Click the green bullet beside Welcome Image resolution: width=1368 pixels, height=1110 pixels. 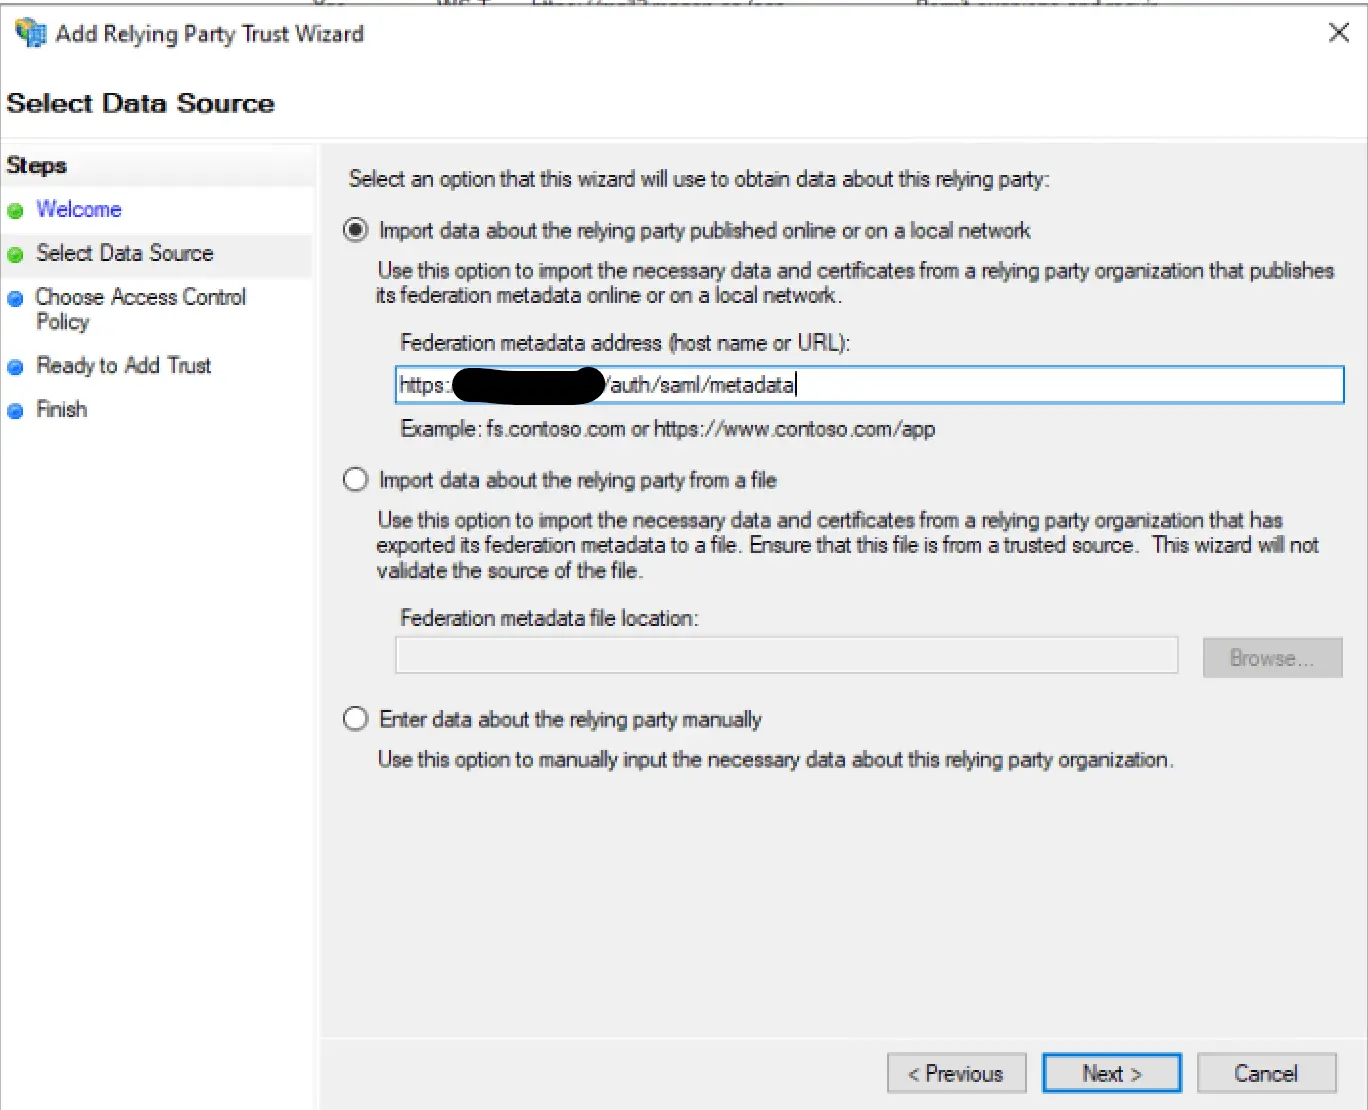coord(15,211)
